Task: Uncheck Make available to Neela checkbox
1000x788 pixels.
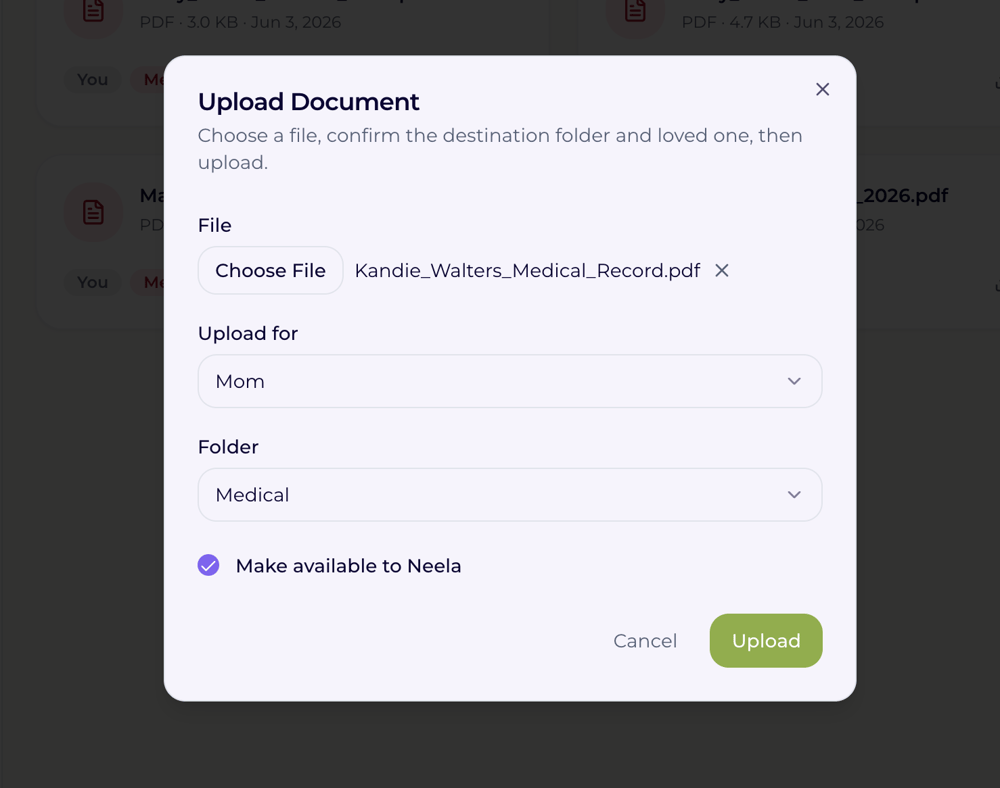Action: [209, 565]
